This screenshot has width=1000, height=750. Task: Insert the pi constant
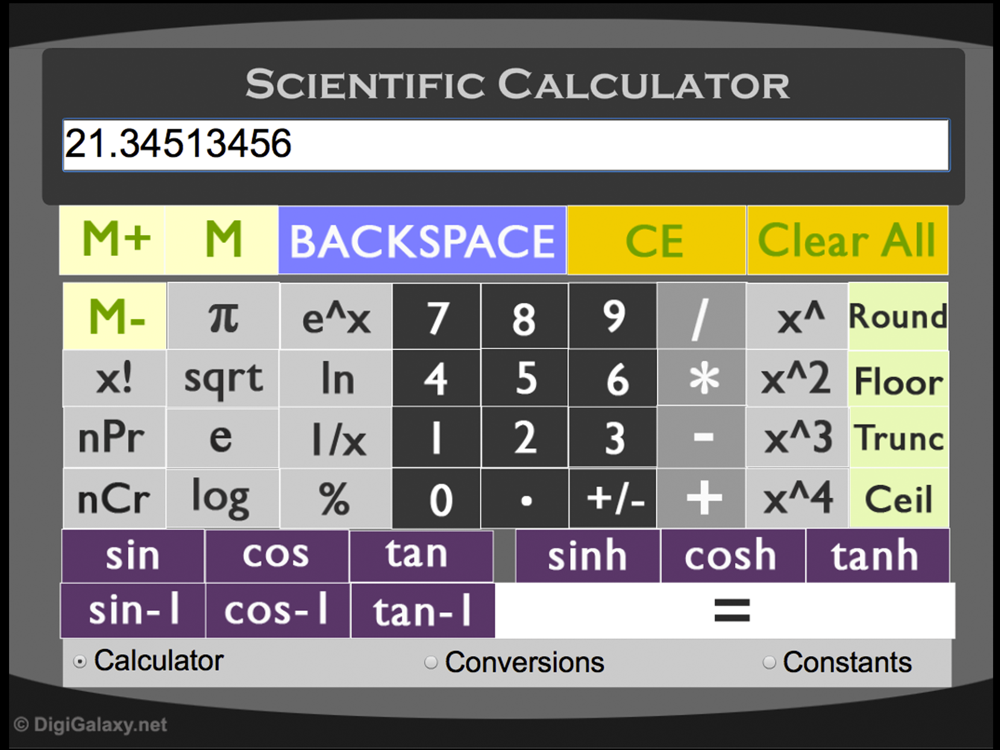(223, 316)
